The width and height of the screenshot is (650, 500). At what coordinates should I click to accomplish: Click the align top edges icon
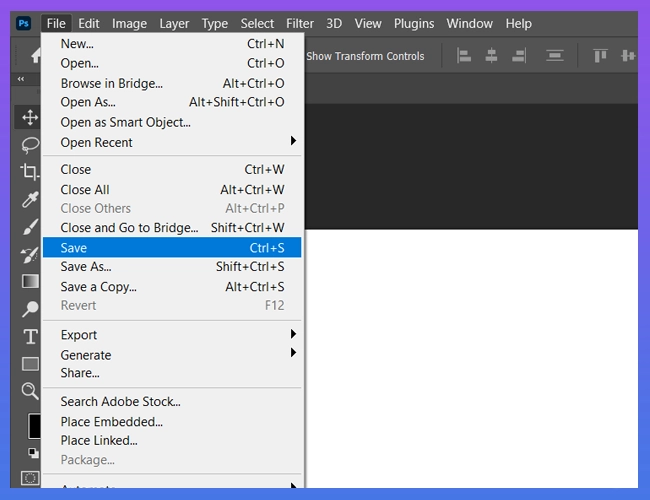601,56
